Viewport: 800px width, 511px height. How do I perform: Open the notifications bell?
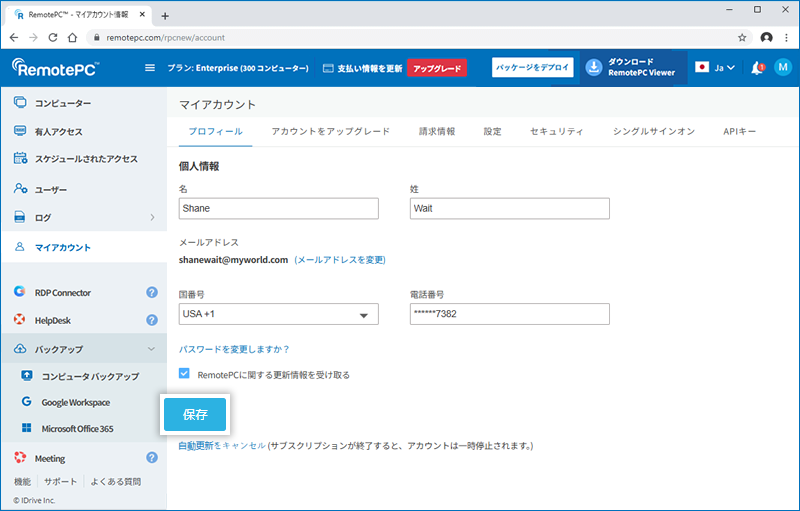[x=757, y=68]
